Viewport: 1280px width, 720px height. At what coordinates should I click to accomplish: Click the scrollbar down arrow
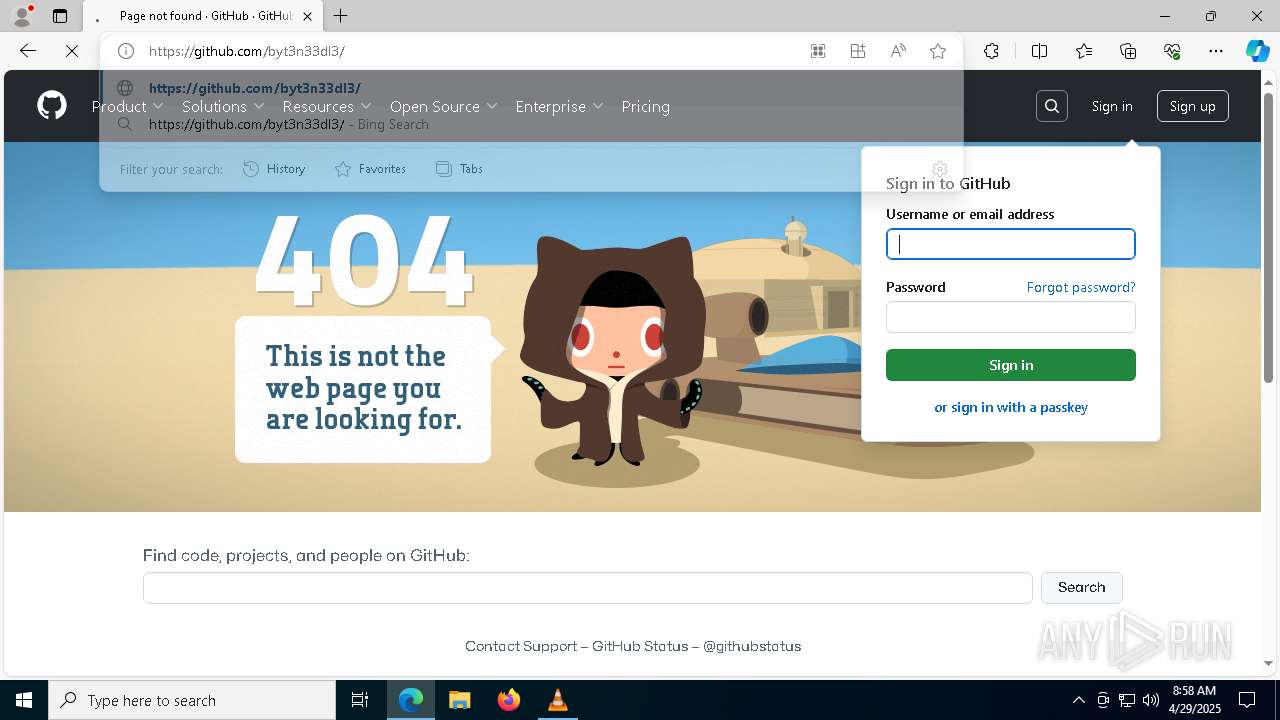(x=1269, y=663)
